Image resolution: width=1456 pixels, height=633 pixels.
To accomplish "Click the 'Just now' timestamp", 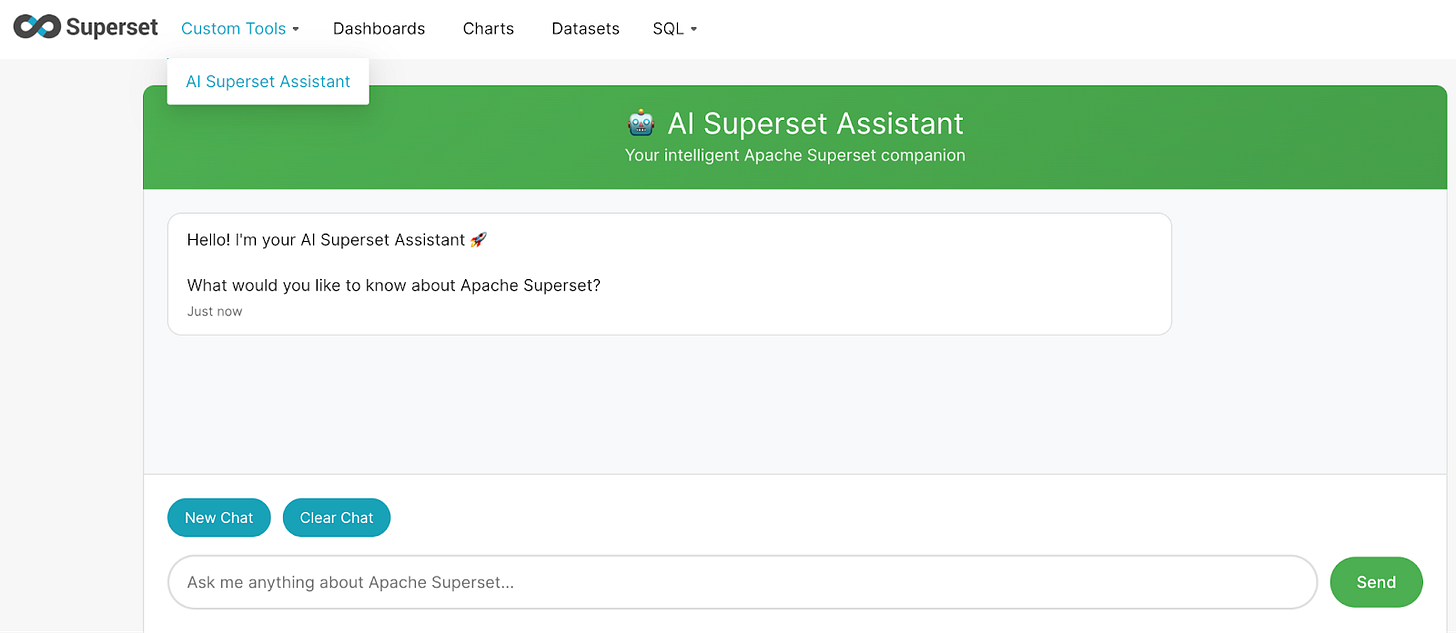I will 214,311.
